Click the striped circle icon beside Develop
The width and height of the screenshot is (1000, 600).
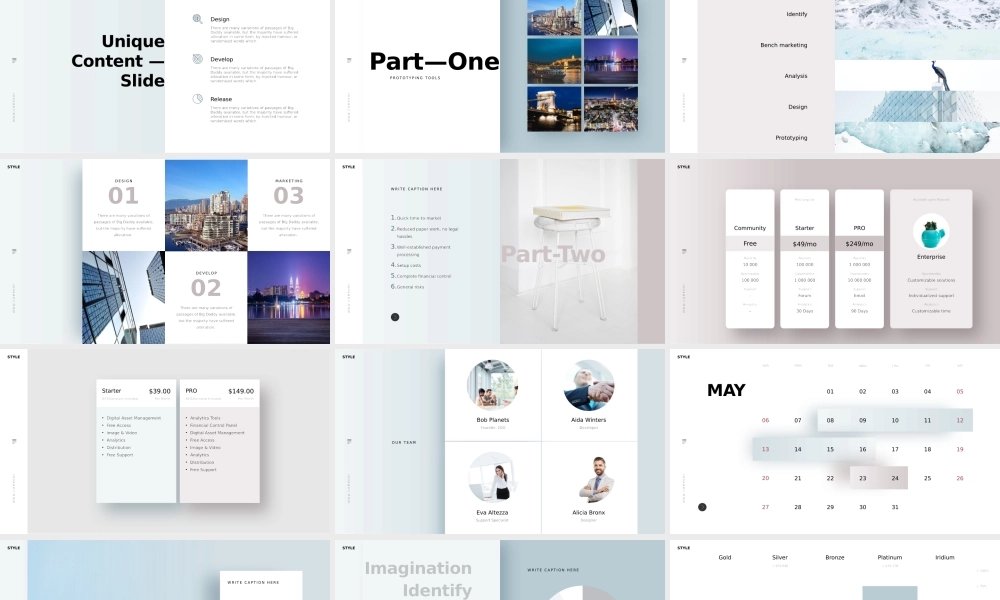point(198,59)
